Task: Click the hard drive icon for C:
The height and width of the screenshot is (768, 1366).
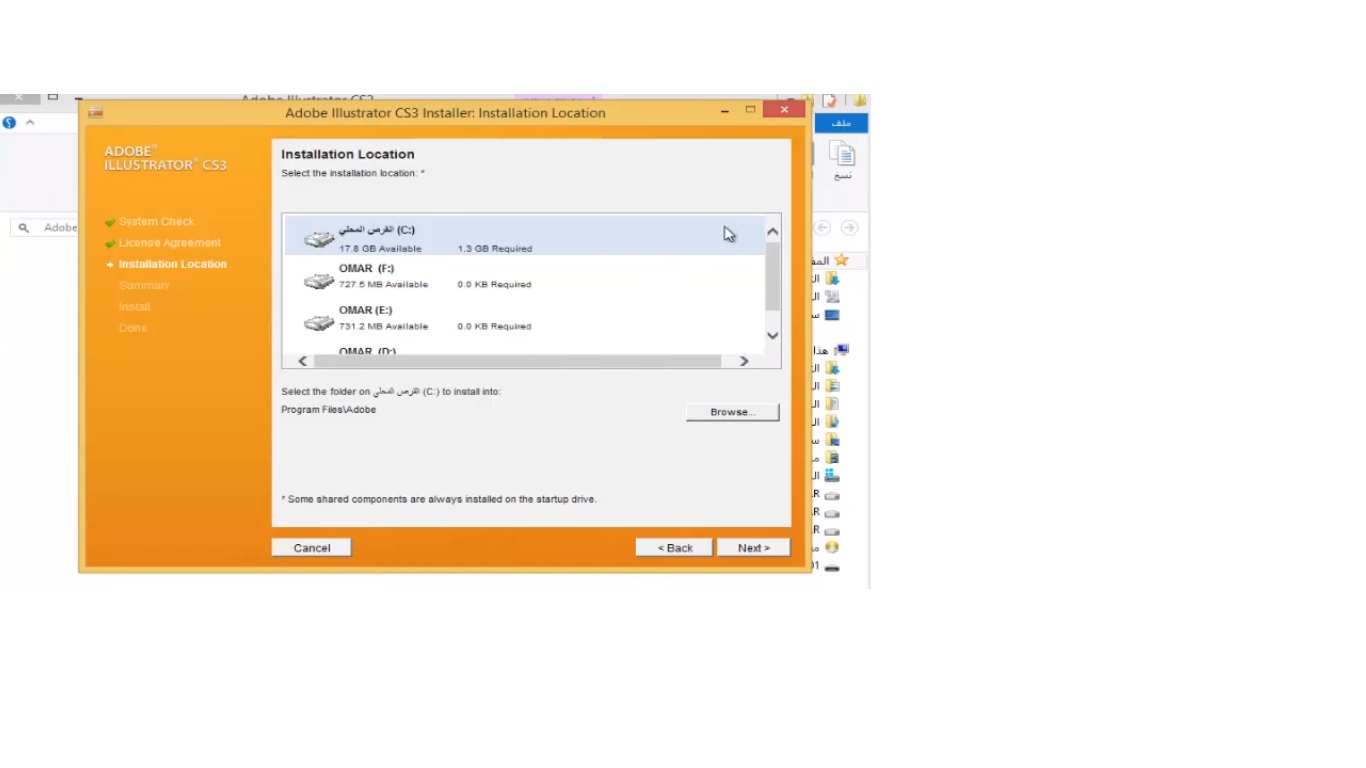Action: coord(319,239)
